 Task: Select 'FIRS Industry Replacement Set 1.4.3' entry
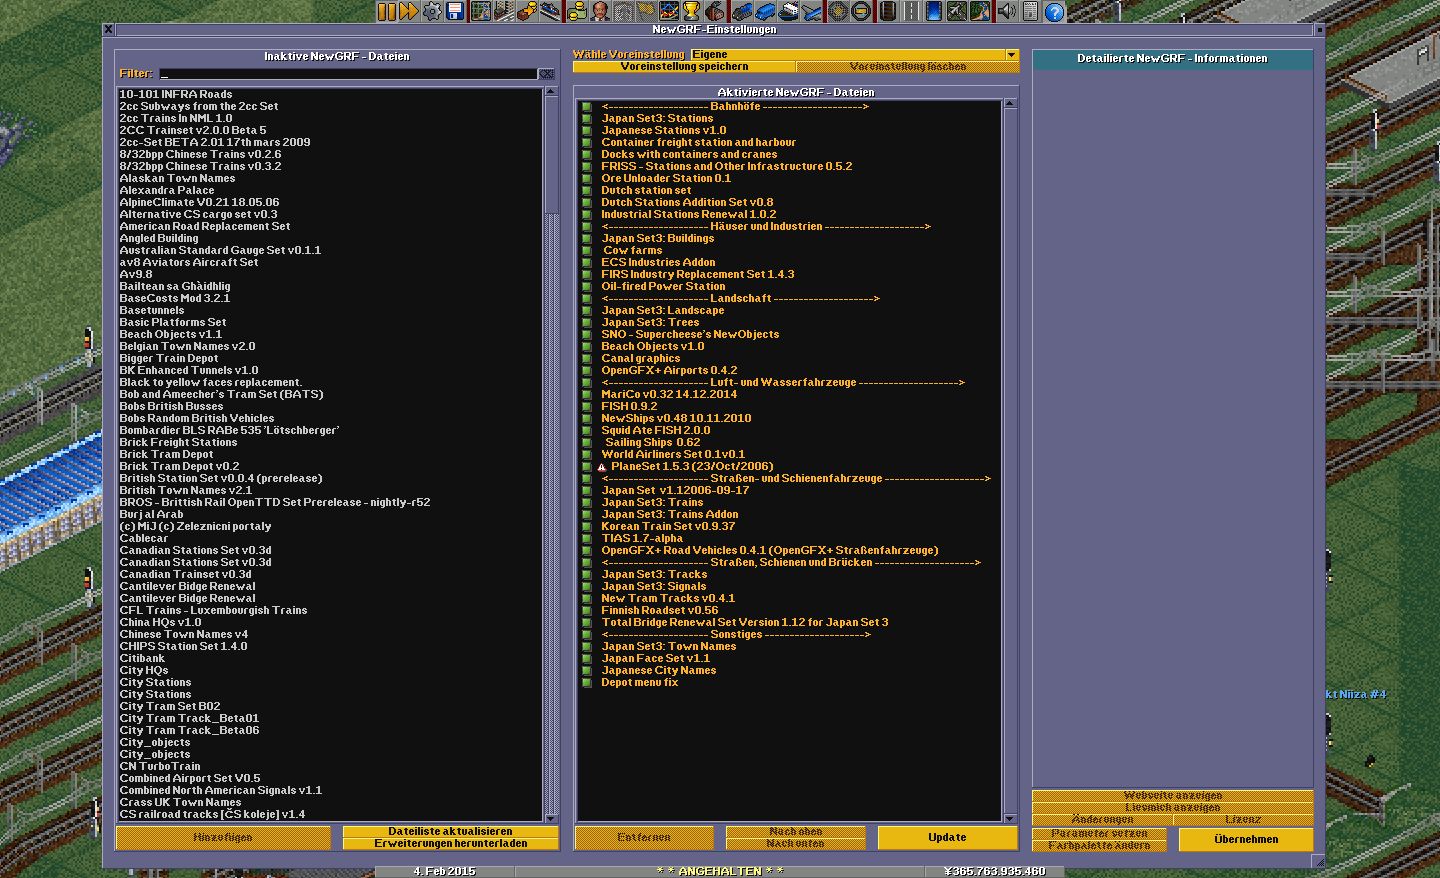pos(697,274)
